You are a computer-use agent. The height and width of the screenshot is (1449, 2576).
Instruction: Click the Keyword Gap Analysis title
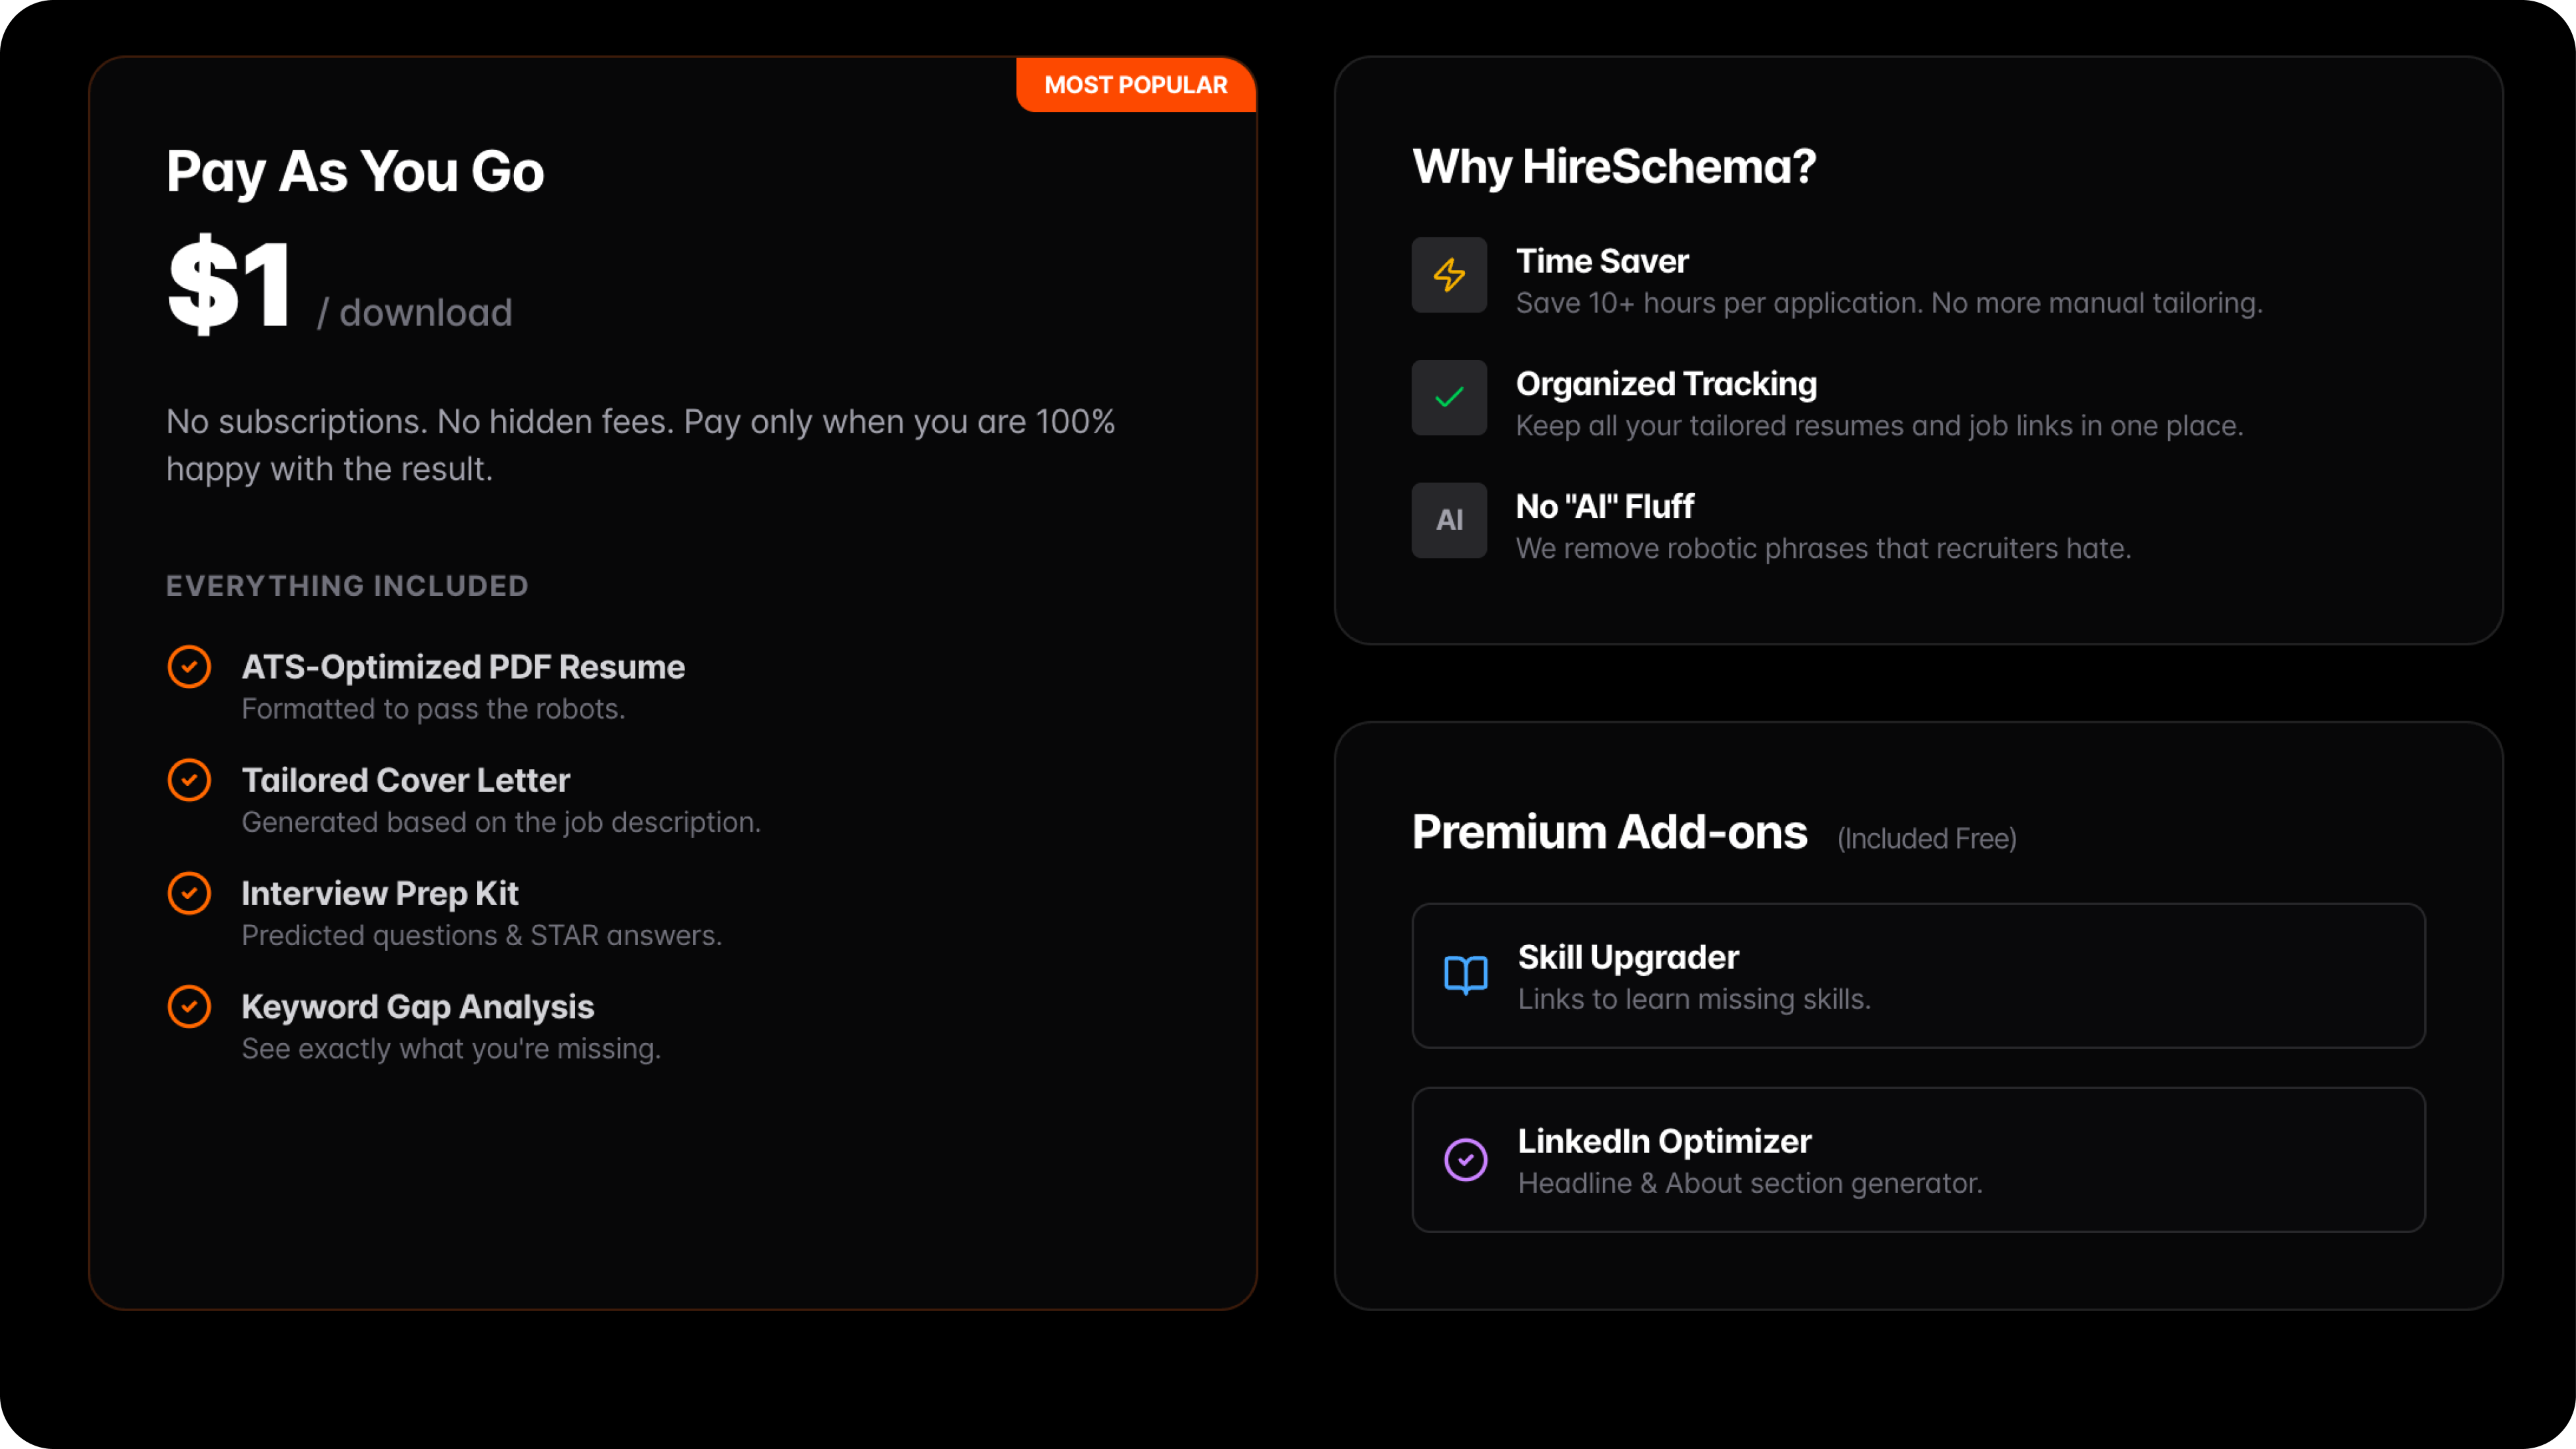click(x=418, y=1007)
